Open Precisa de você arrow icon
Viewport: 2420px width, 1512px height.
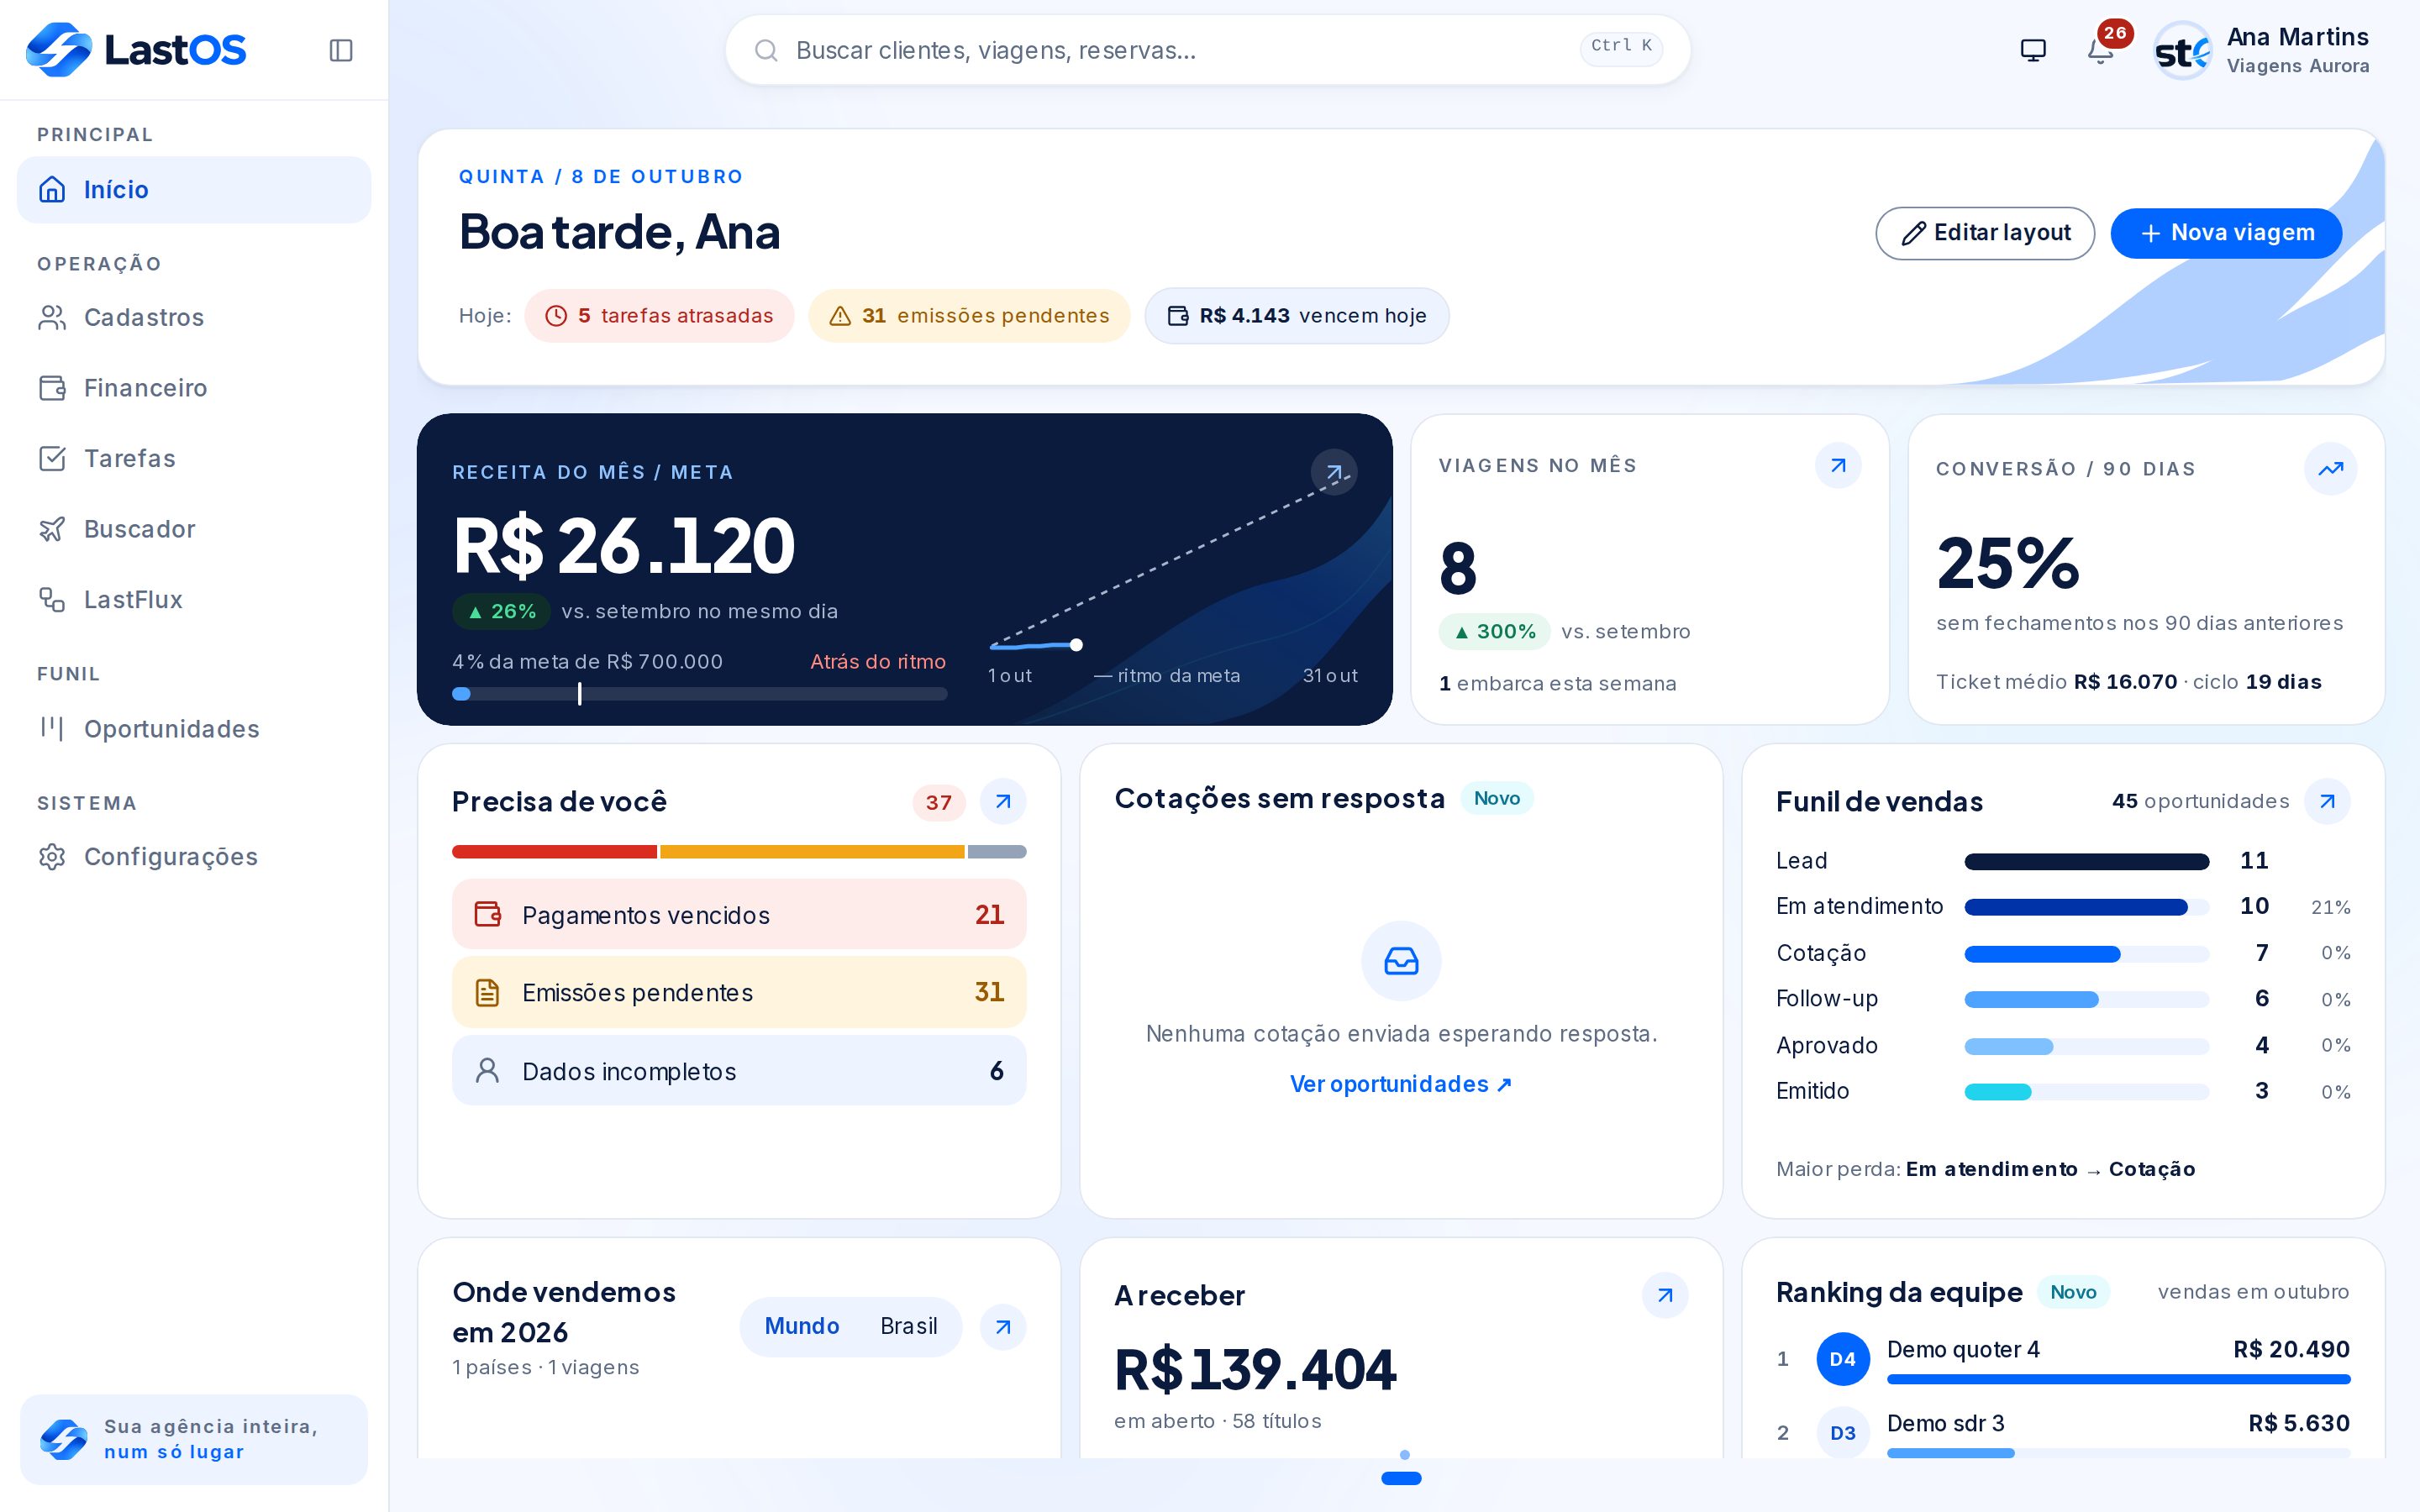click(x=1003, y=801)
